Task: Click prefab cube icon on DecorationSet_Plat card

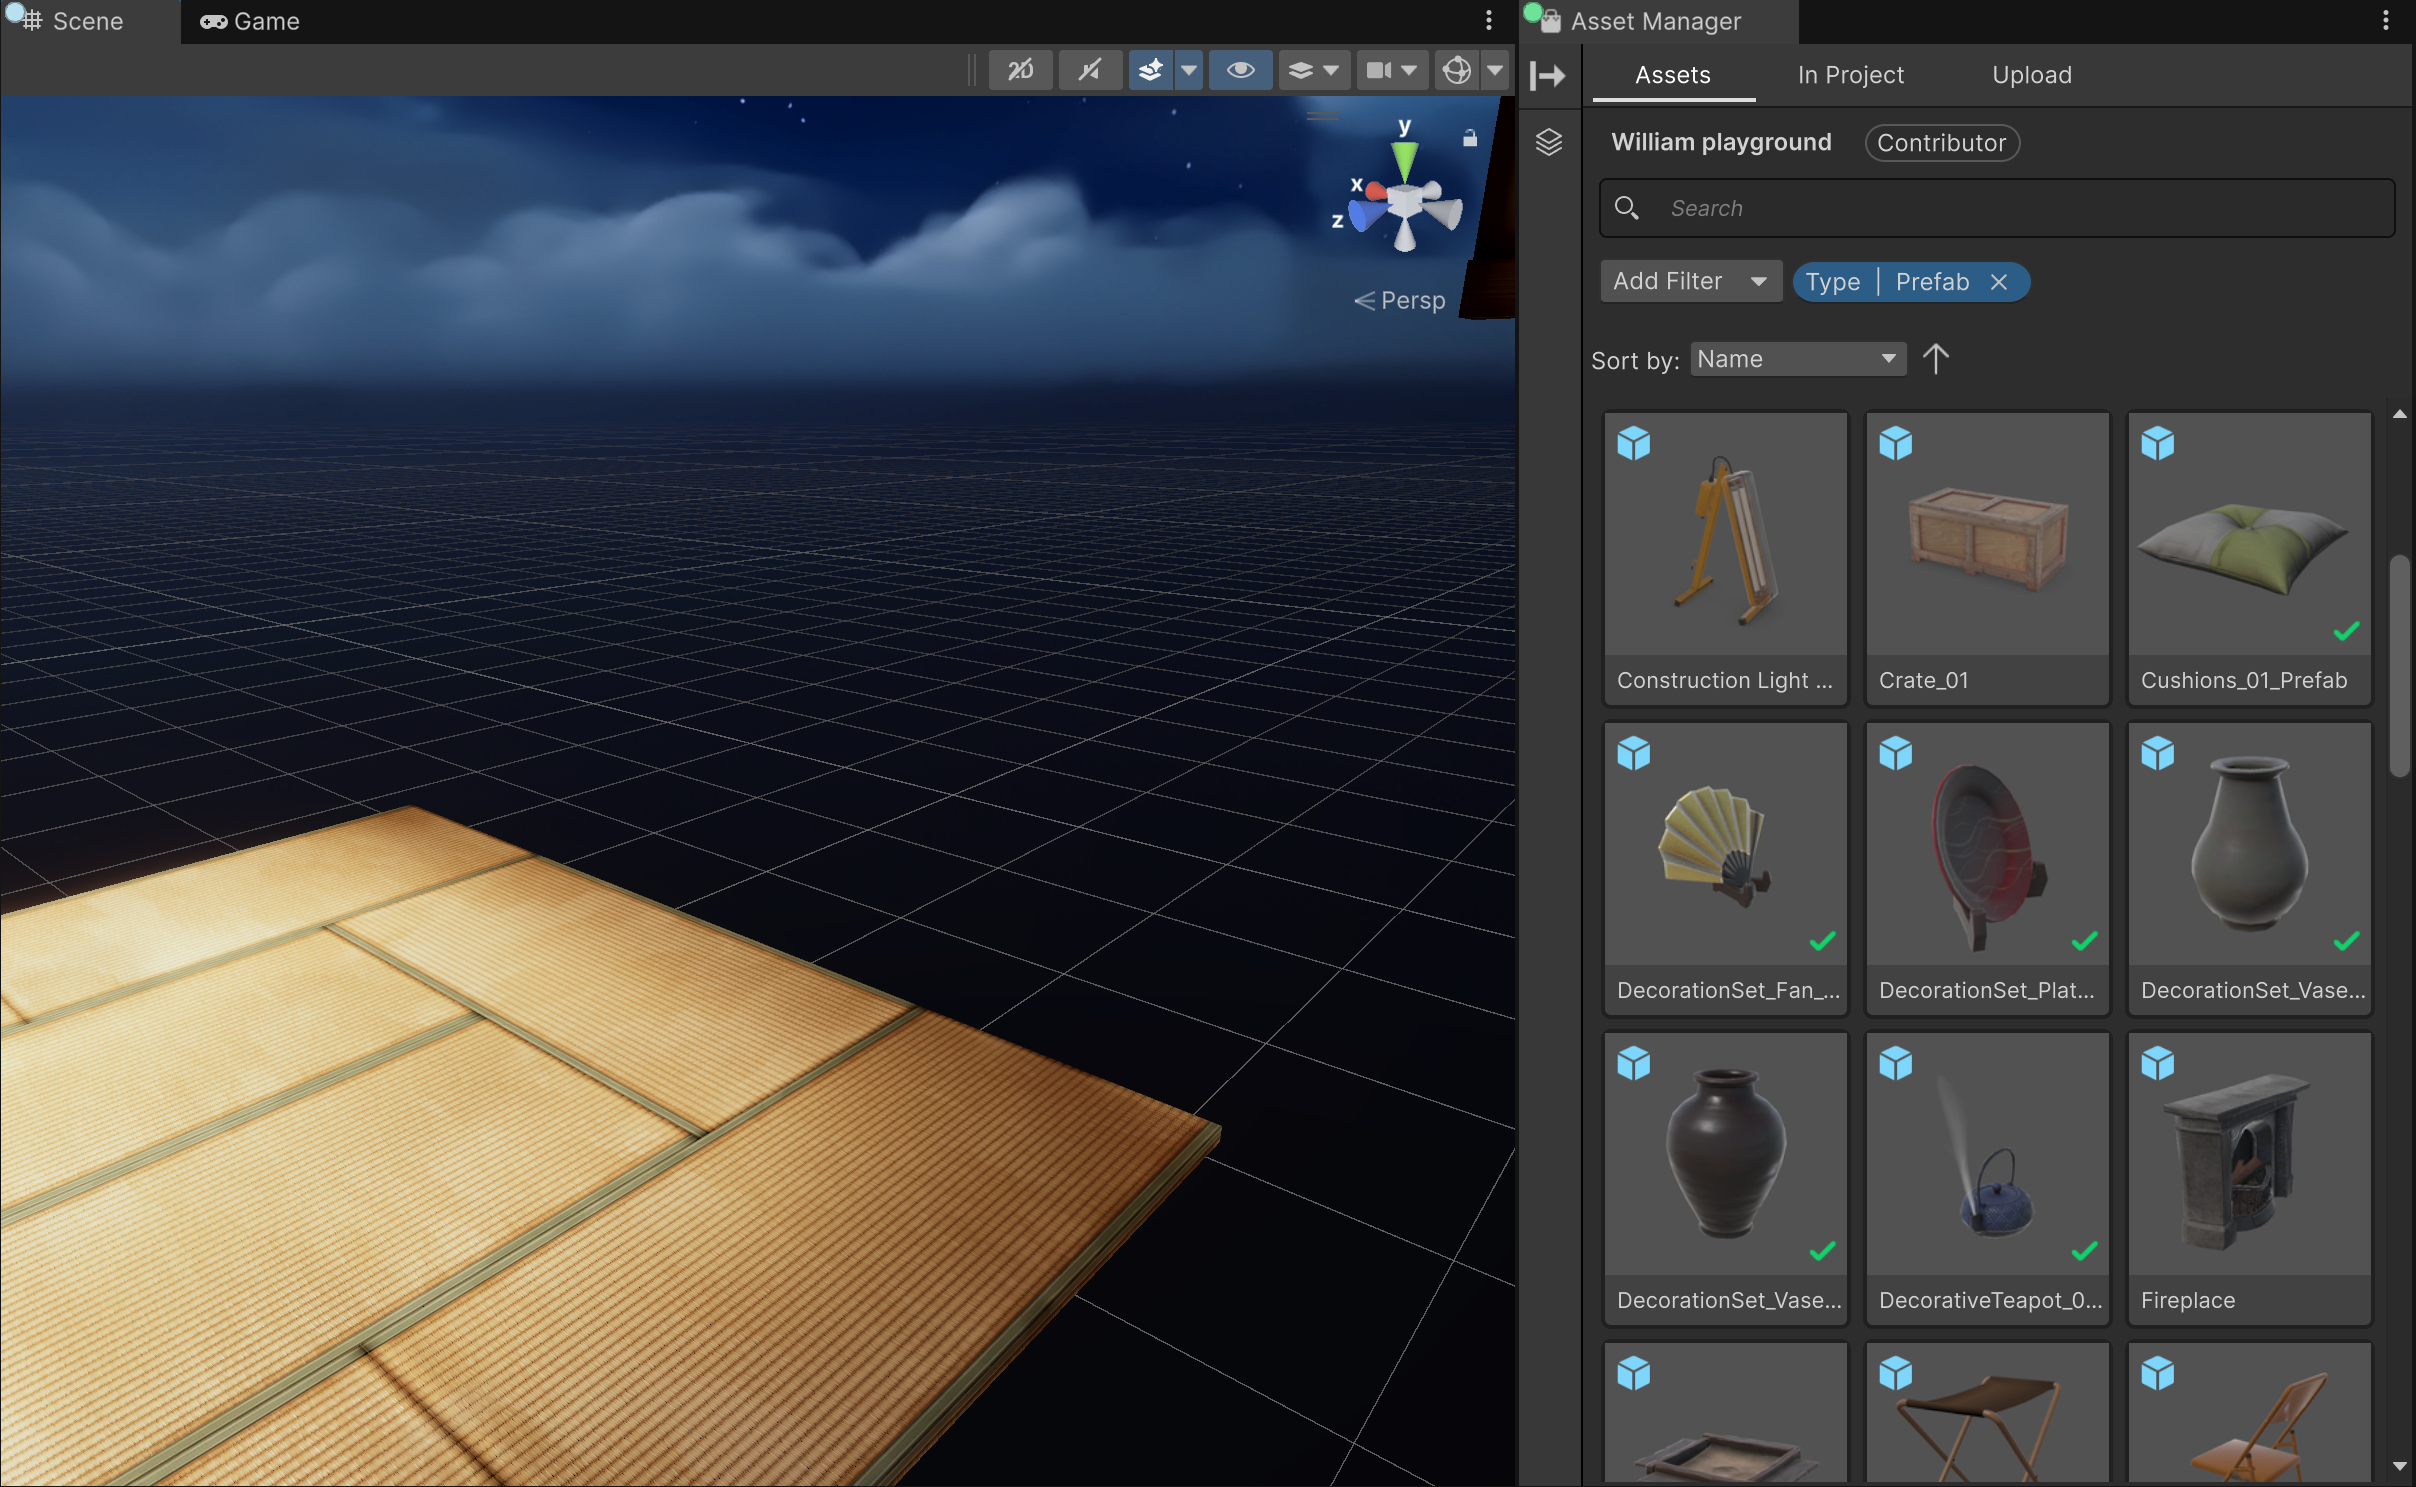Action: click(x=1896, y=753)
